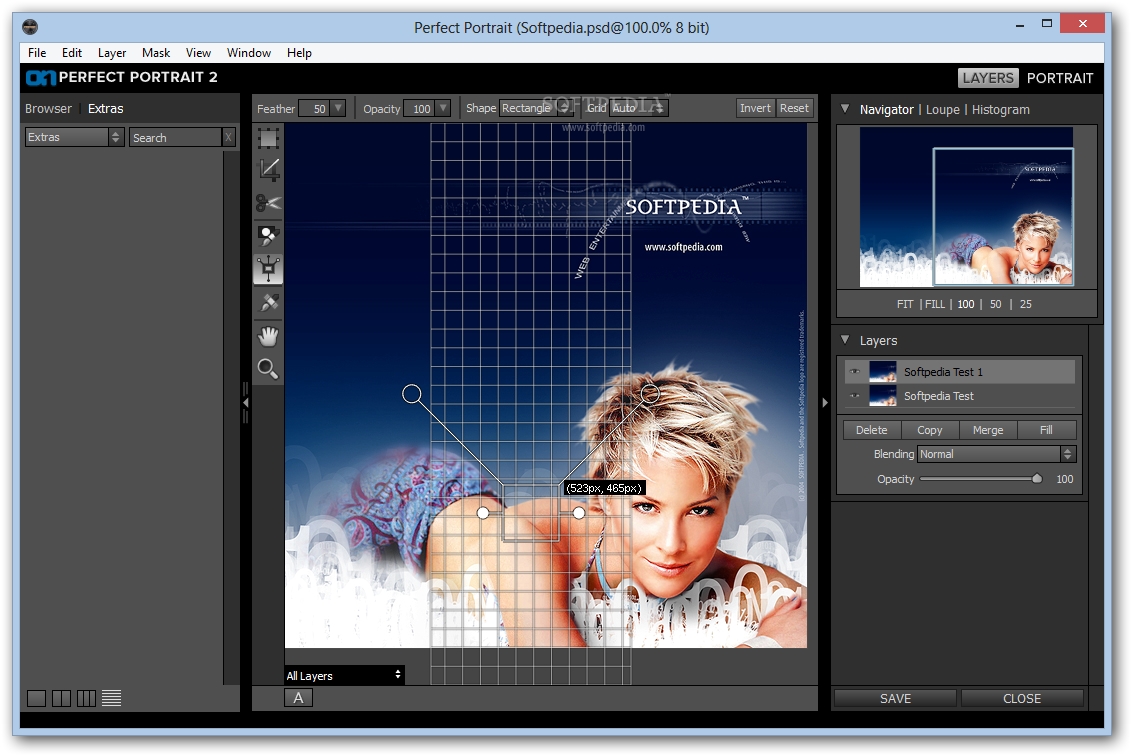The width and height of the screenshot is (1132, 756).
Task: Collapse the Navigator panel triangle
Action: tap(845, 109)
